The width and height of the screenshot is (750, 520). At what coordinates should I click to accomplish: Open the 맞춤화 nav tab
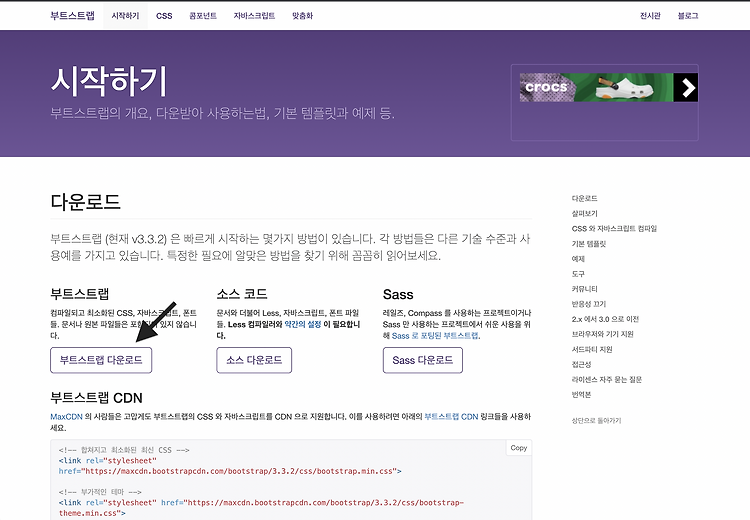[x=302, y=16]
